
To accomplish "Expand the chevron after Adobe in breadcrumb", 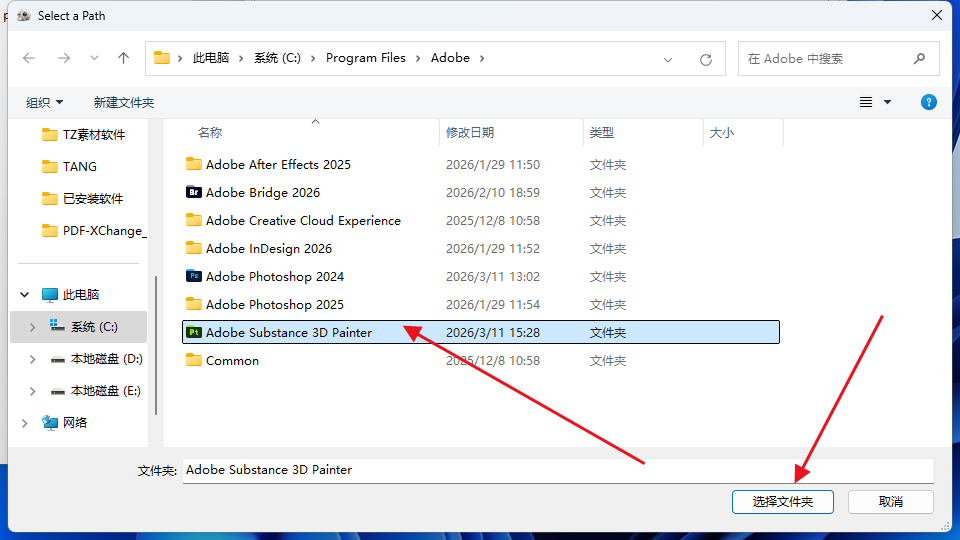I will click(482, 58).
